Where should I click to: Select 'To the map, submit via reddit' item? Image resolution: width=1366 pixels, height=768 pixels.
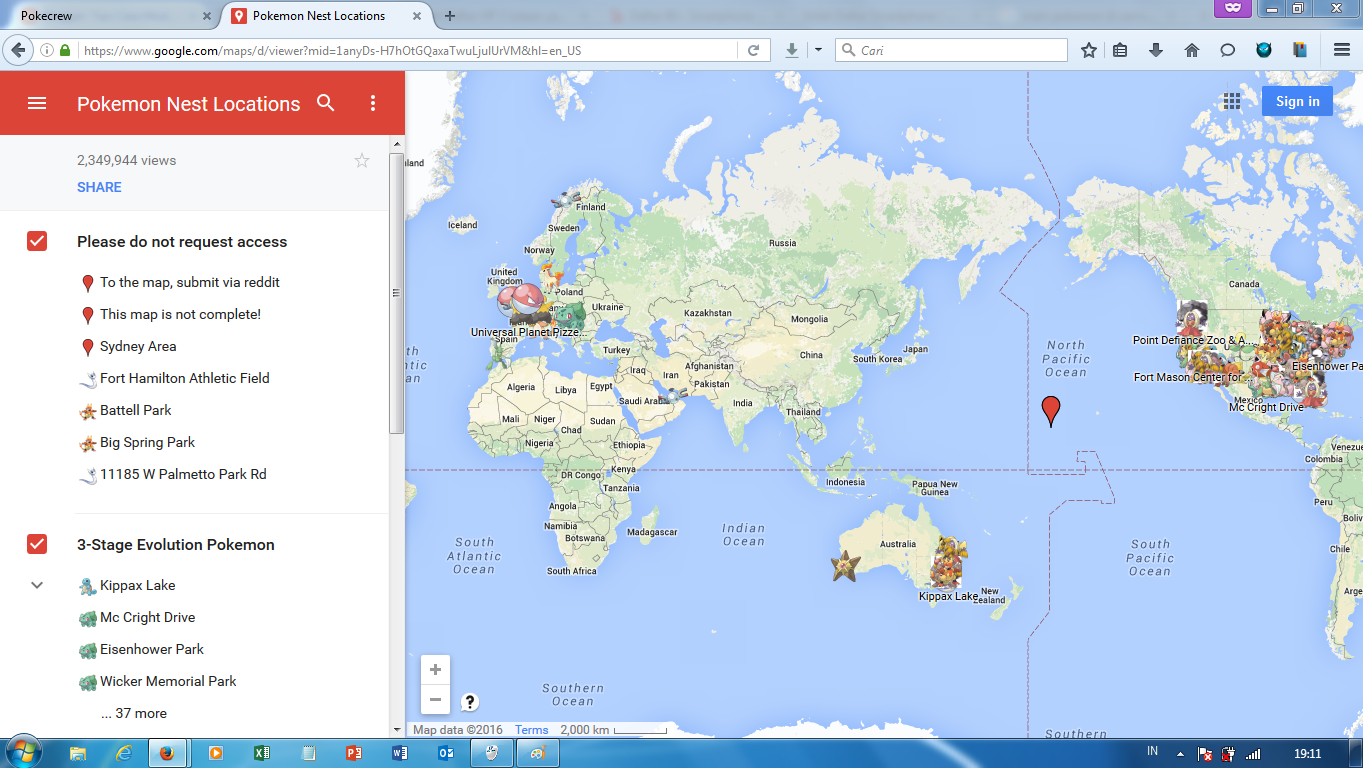click(x=190, y=282)
